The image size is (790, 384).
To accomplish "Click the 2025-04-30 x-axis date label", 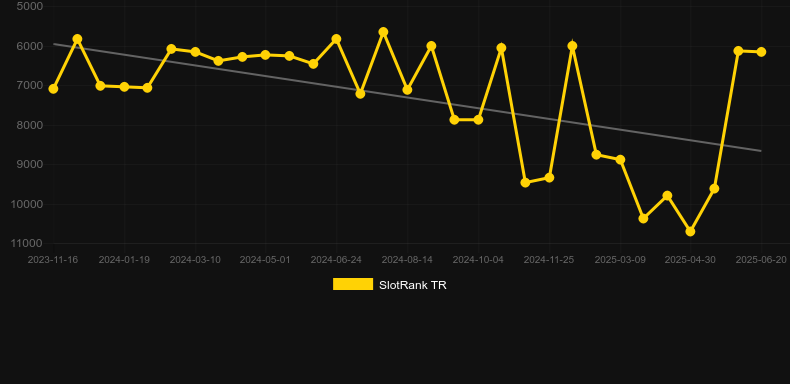I will [690, 260].
